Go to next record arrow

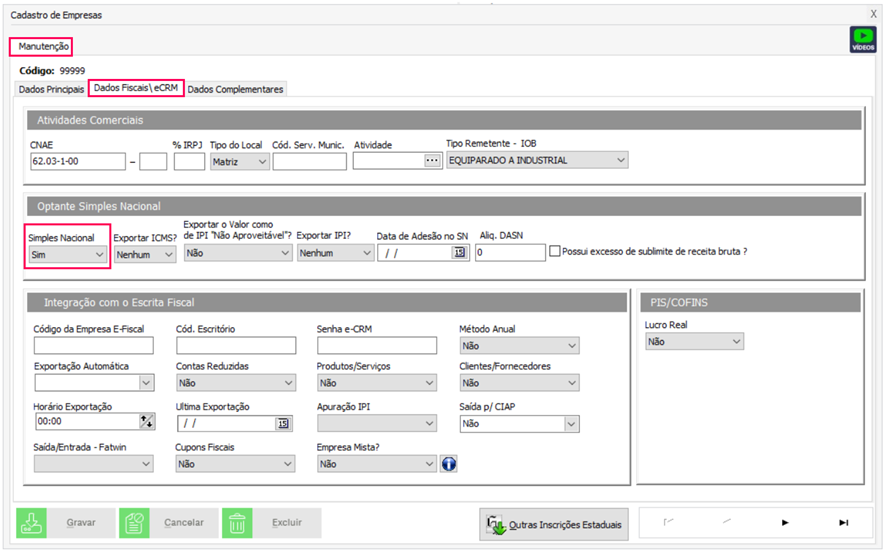tap(785, 522)
